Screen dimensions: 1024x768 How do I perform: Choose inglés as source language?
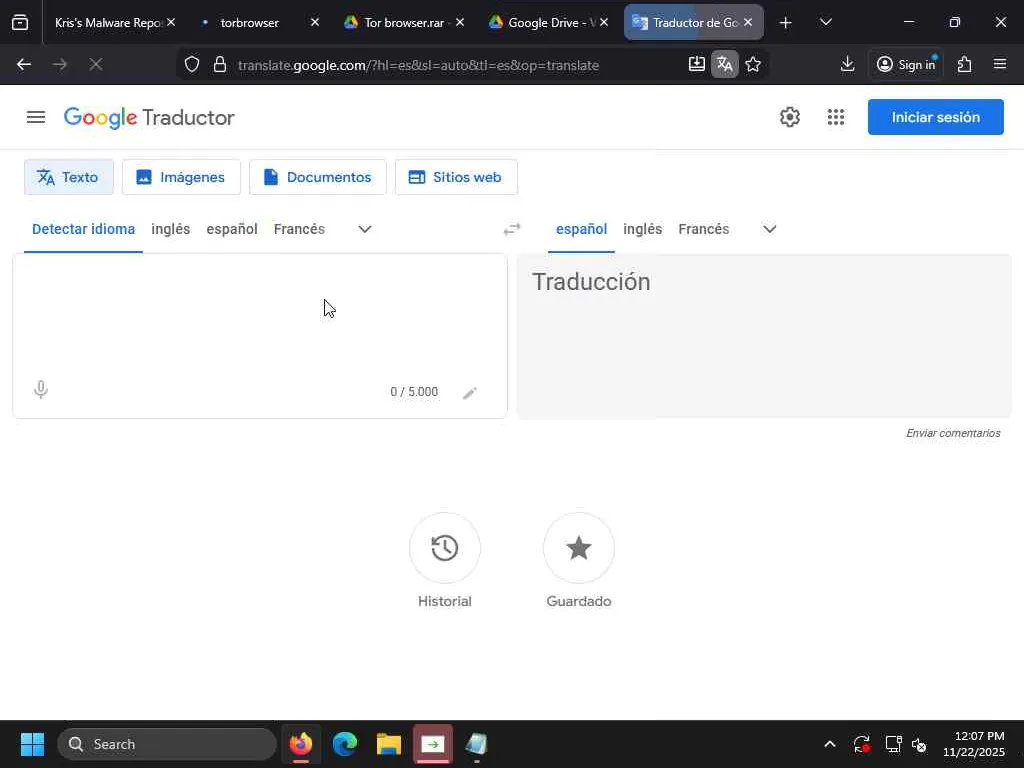coord(170,229)
